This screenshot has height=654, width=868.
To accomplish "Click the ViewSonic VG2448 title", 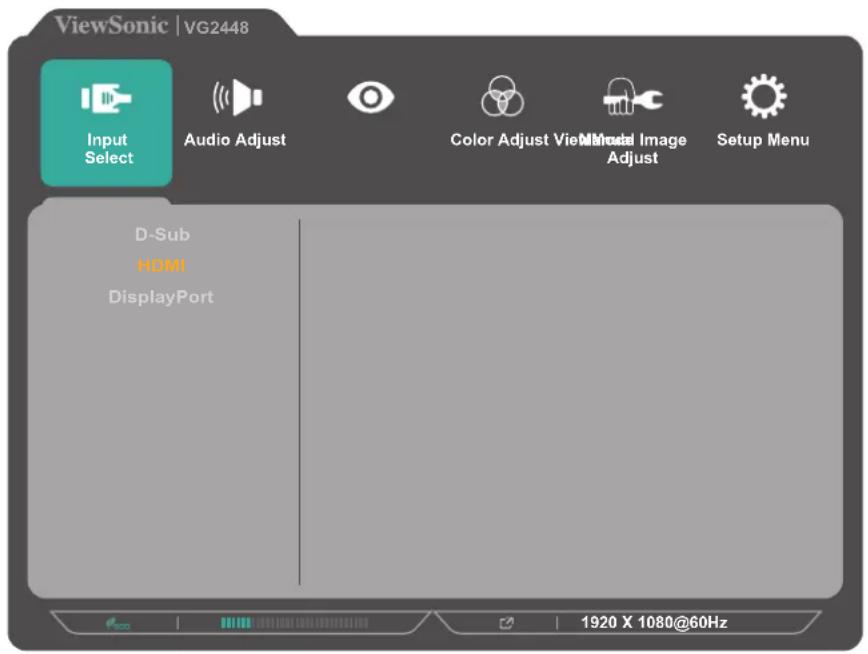I will click(152, 25).
